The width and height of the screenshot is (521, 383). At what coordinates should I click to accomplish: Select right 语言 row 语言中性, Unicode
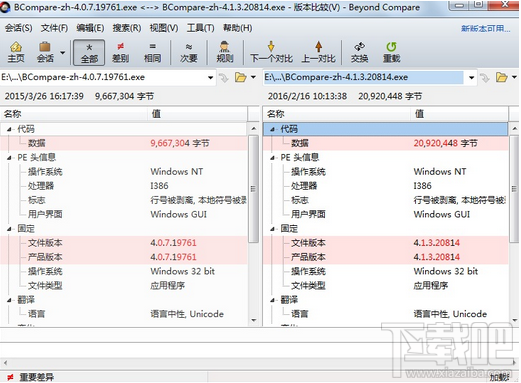386,314
